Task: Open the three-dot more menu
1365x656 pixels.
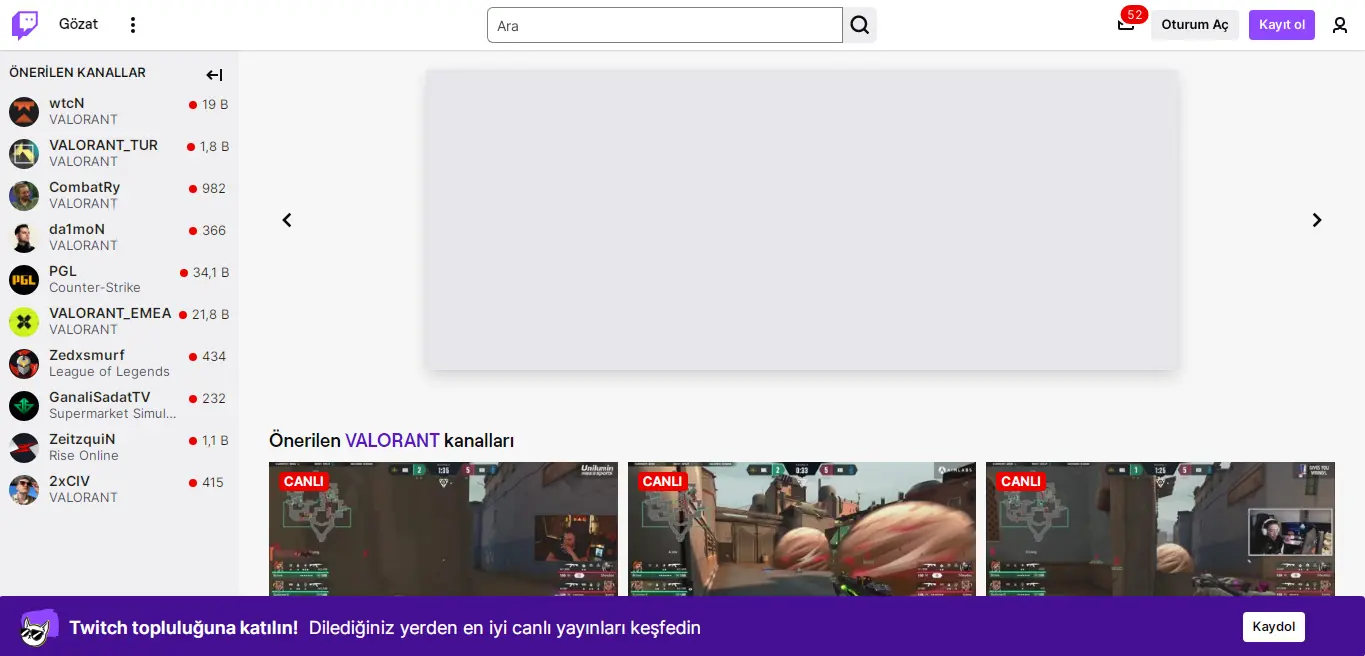Action: [x=133, y=25]
